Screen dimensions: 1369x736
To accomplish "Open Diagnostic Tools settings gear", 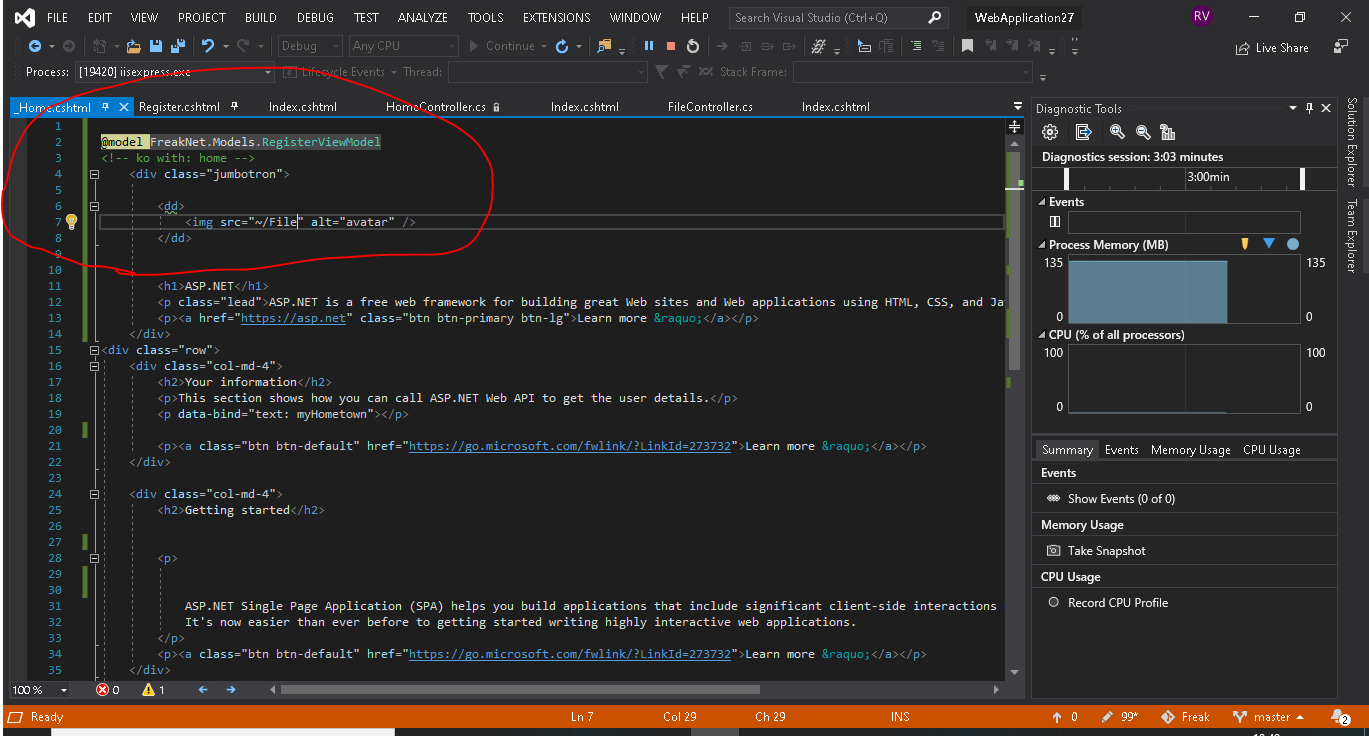I will click(x=1050, y=132).
